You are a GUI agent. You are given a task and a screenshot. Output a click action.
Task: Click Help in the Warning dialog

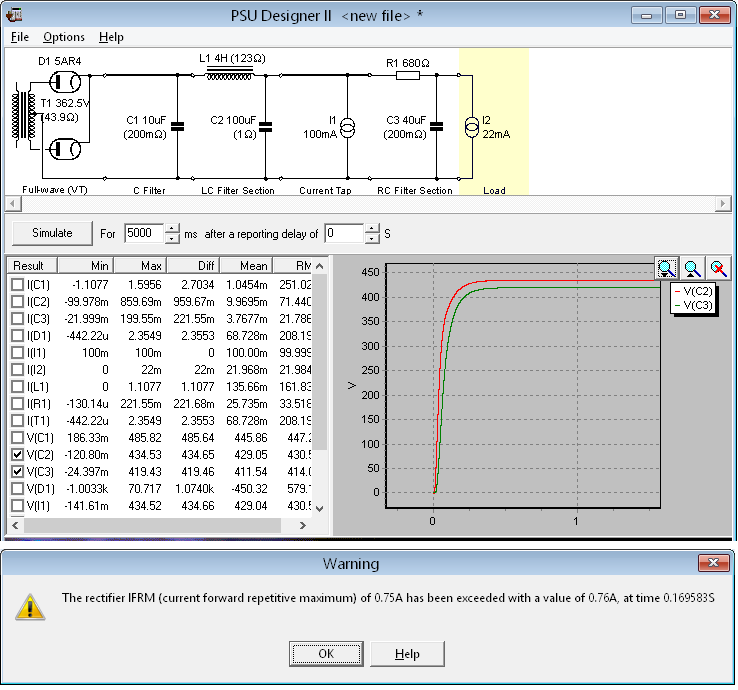pyautogui.click(x=407, y=654)
